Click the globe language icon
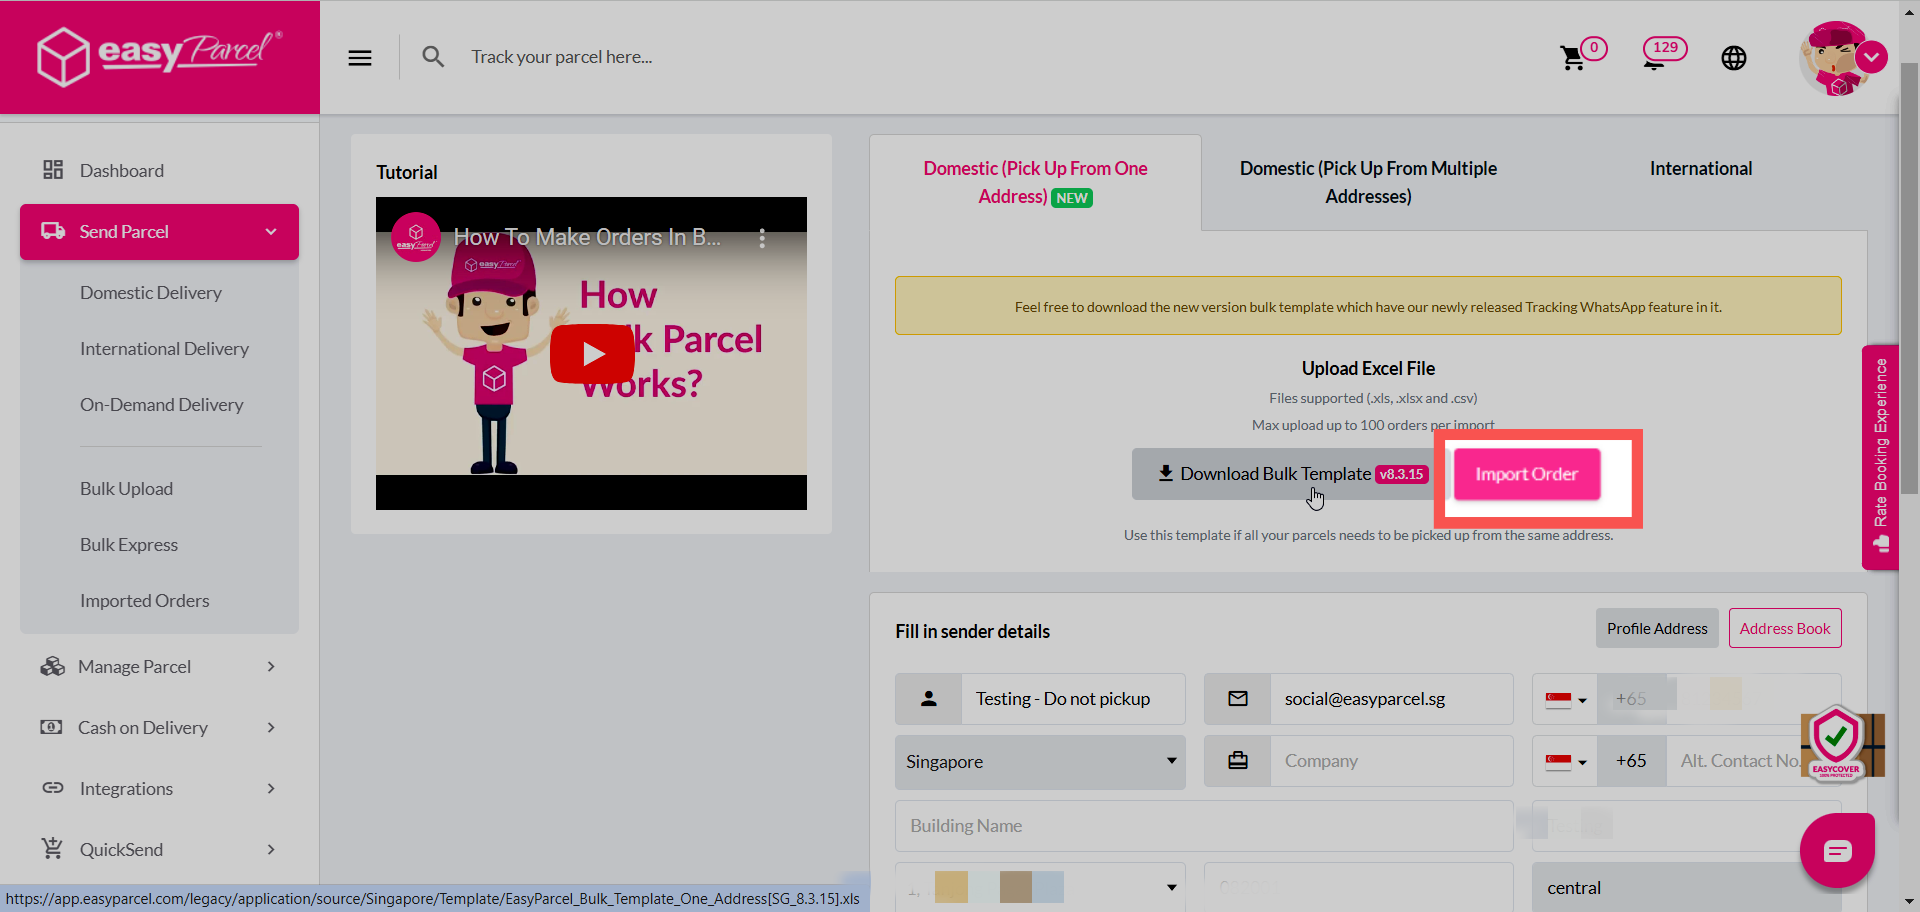Image resolution: width=1920 pixels, height=912 pixels. pos(1734,58)
